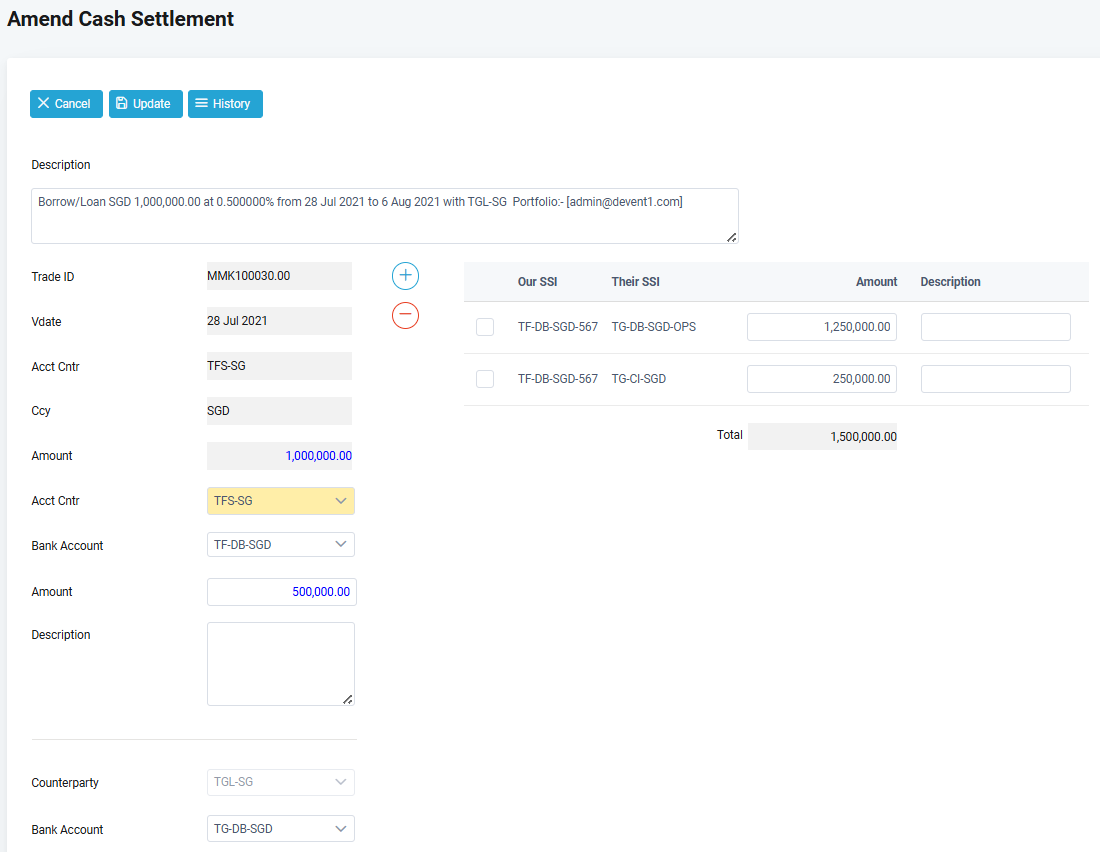Screen dimensions: 1100x852
Task: Click the Amount column header in table
Action: (876, 281)
